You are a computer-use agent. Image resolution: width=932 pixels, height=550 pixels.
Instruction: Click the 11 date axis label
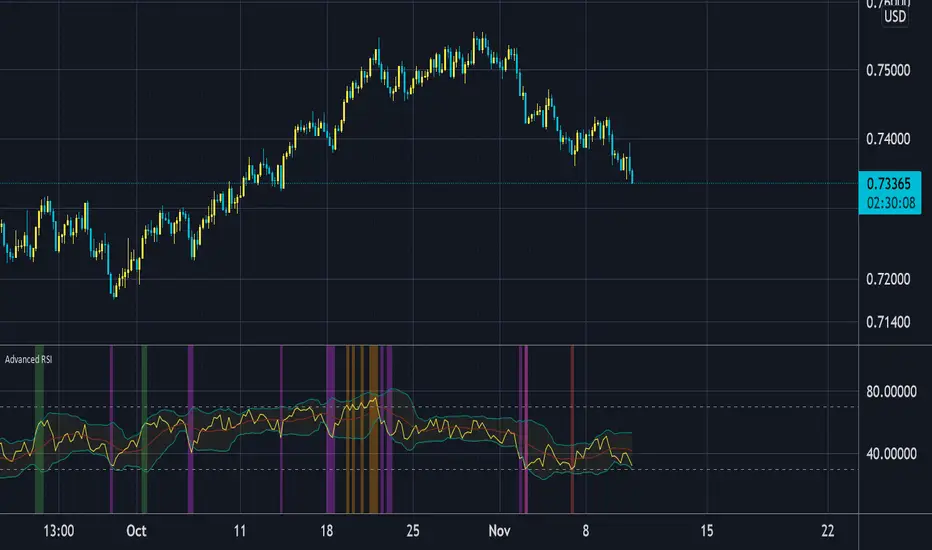pyautogui.click(x=240, y=530)
